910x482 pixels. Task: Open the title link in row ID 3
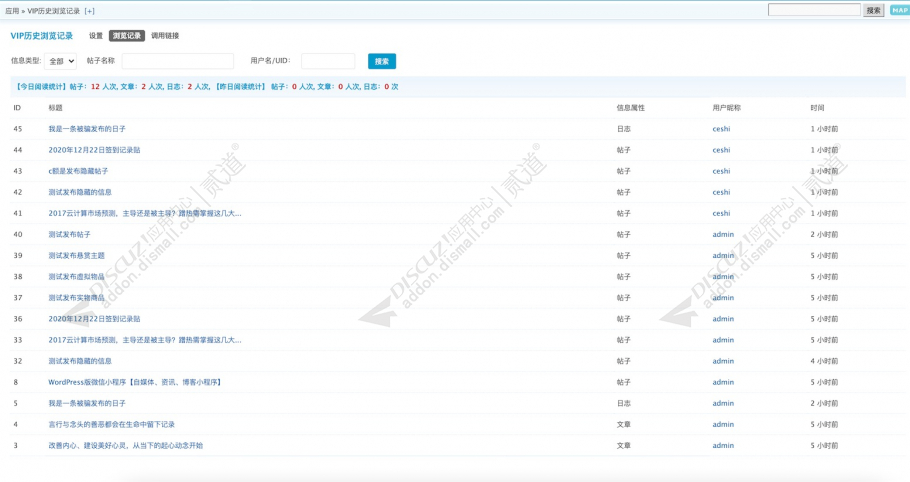tap(125, 445)
